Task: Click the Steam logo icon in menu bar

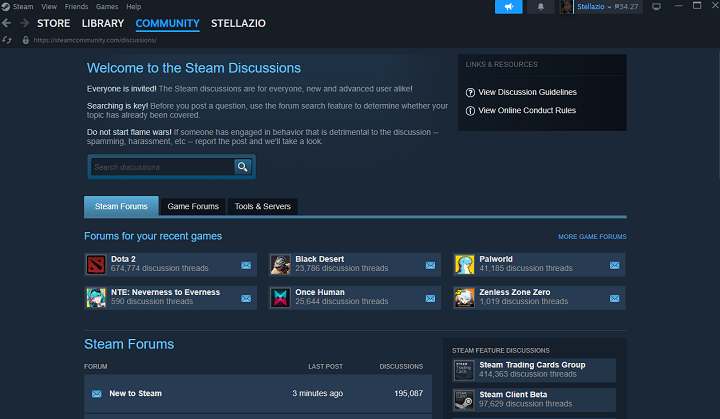Action: (x=6, y=6)
